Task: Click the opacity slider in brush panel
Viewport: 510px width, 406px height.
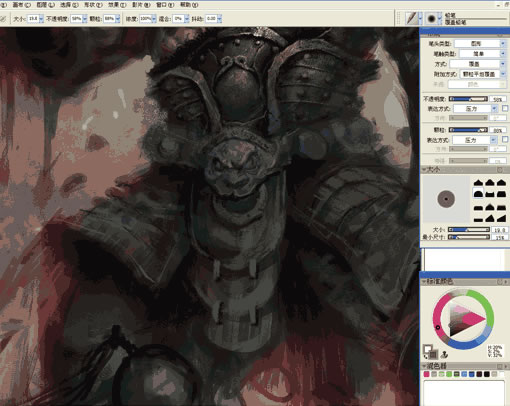Action: point(468,99)
